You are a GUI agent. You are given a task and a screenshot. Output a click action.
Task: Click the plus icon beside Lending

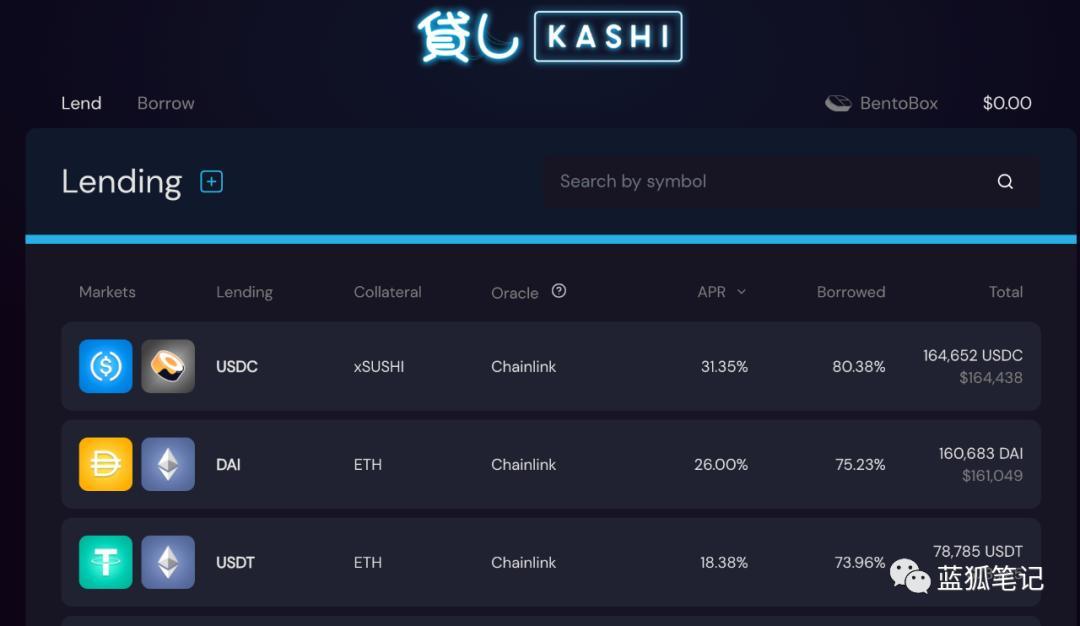click(211, 181)
